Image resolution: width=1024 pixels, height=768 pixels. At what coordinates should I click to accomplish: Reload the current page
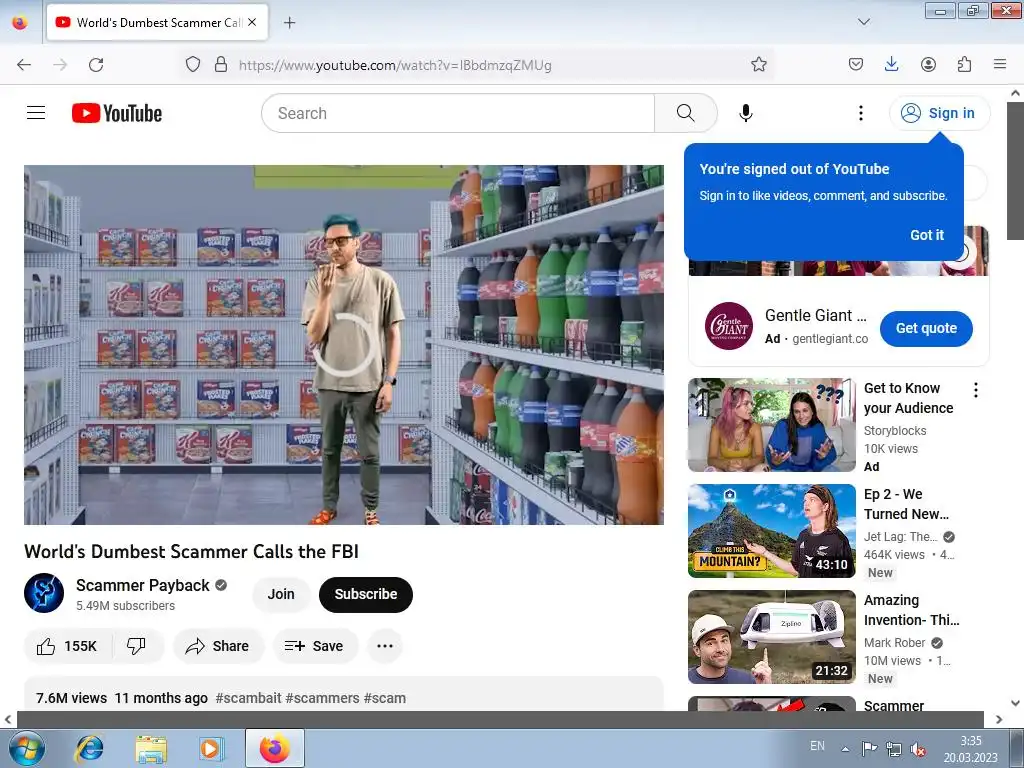tap(96, 65)
